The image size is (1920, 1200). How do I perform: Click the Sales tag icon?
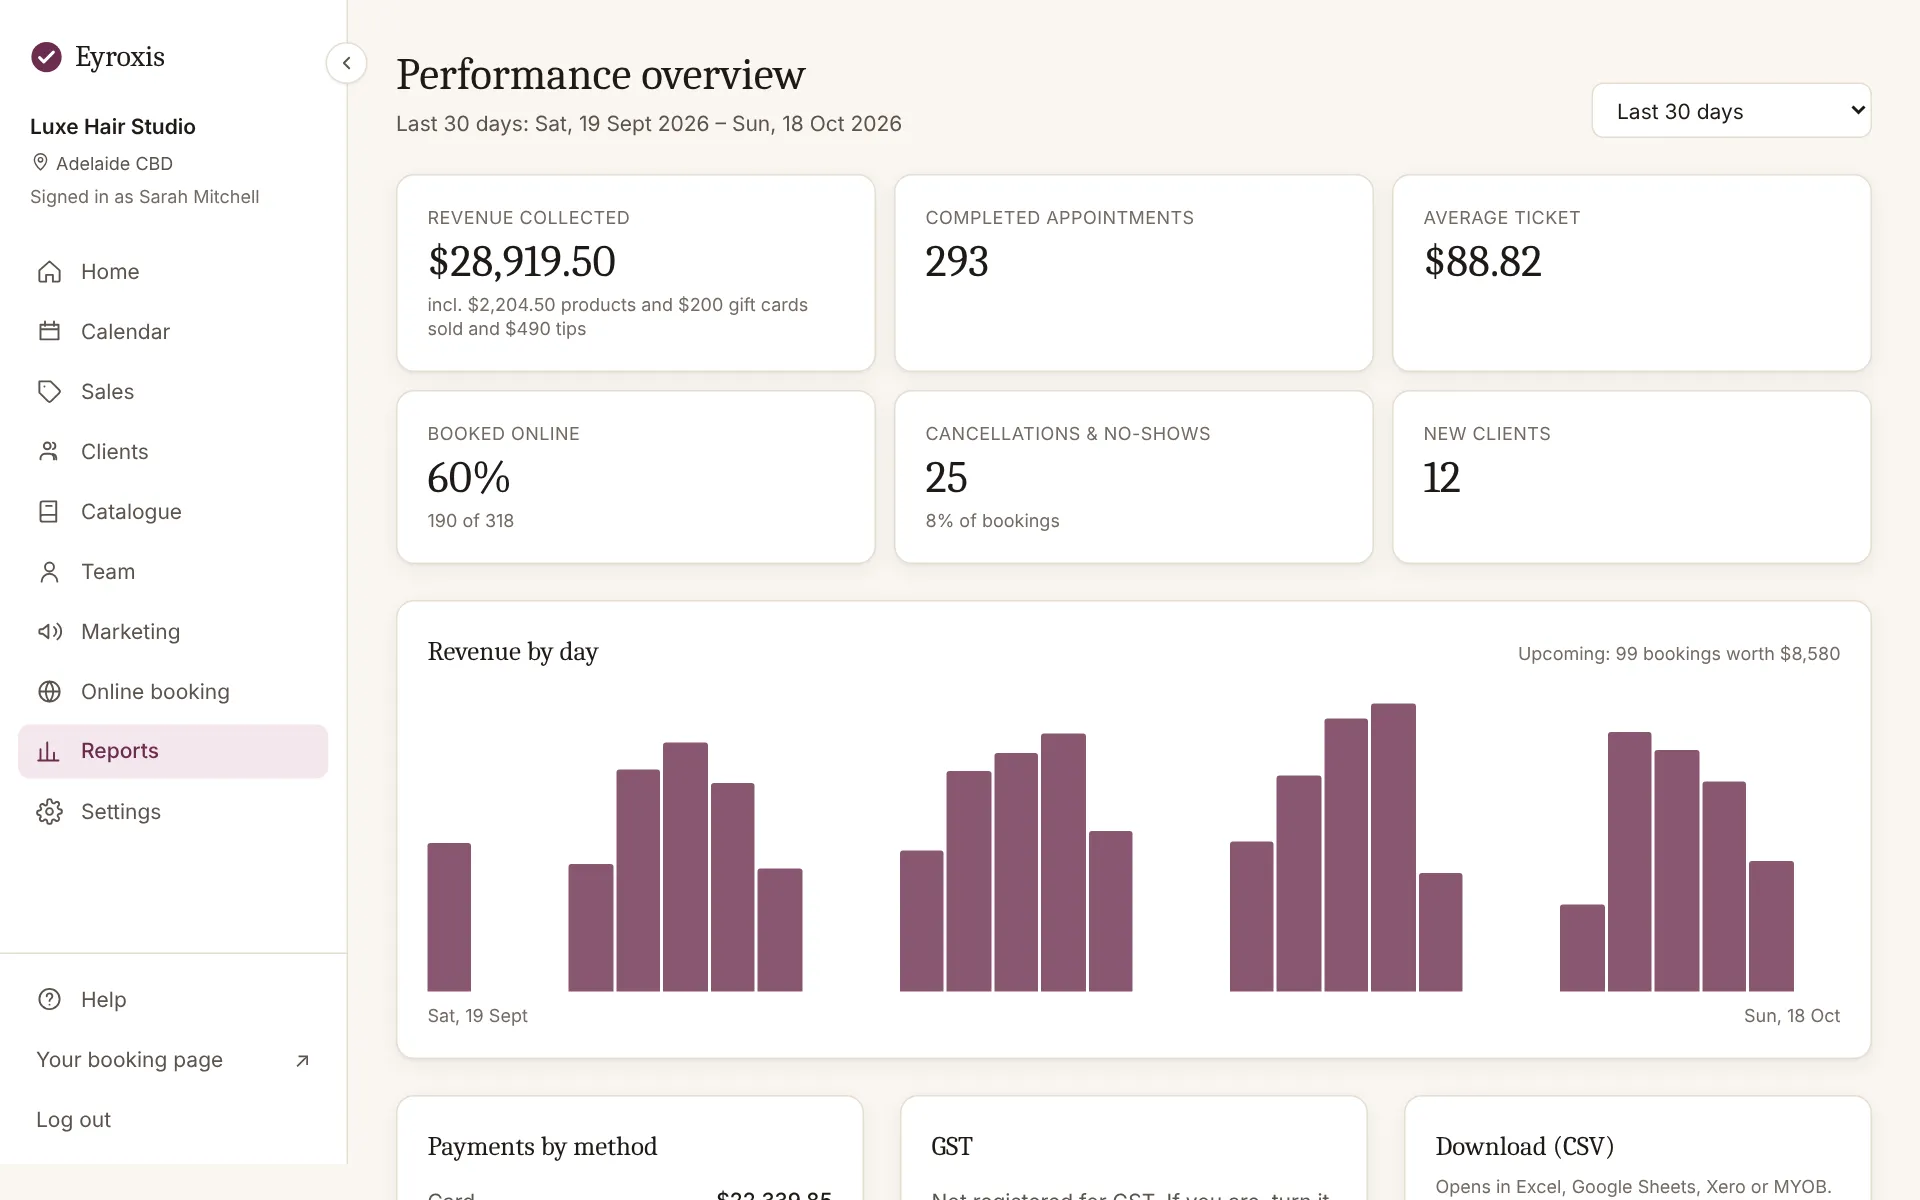(49, 391)
